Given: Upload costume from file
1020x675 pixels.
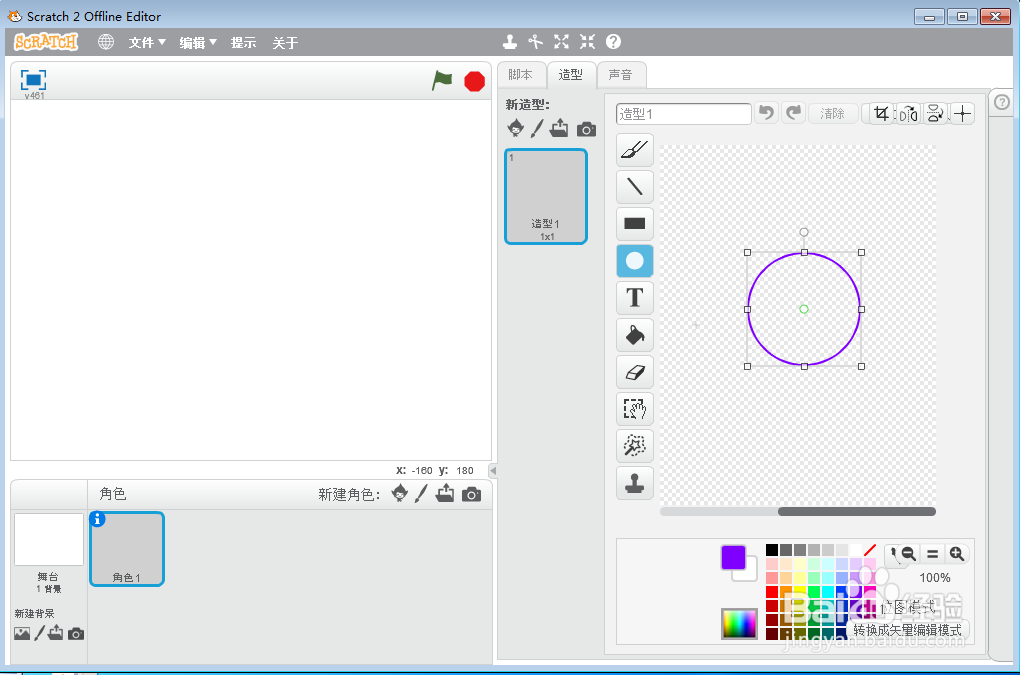Looking at the screenshot, I should click(x=559, y=128).
